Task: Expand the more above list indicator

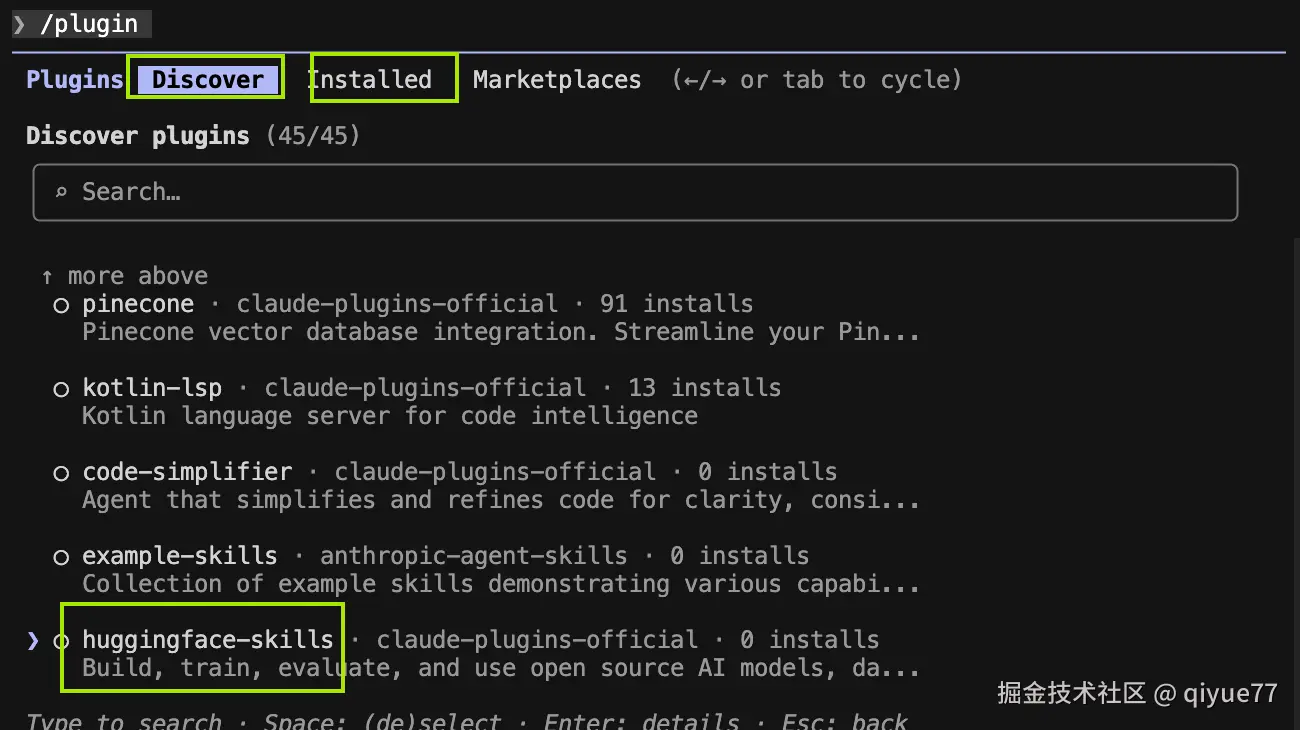Action: [137, 276]
